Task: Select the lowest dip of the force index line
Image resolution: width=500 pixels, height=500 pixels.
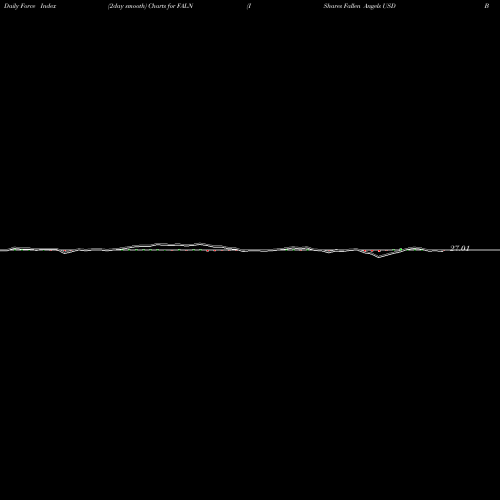Action: (379, 257)
